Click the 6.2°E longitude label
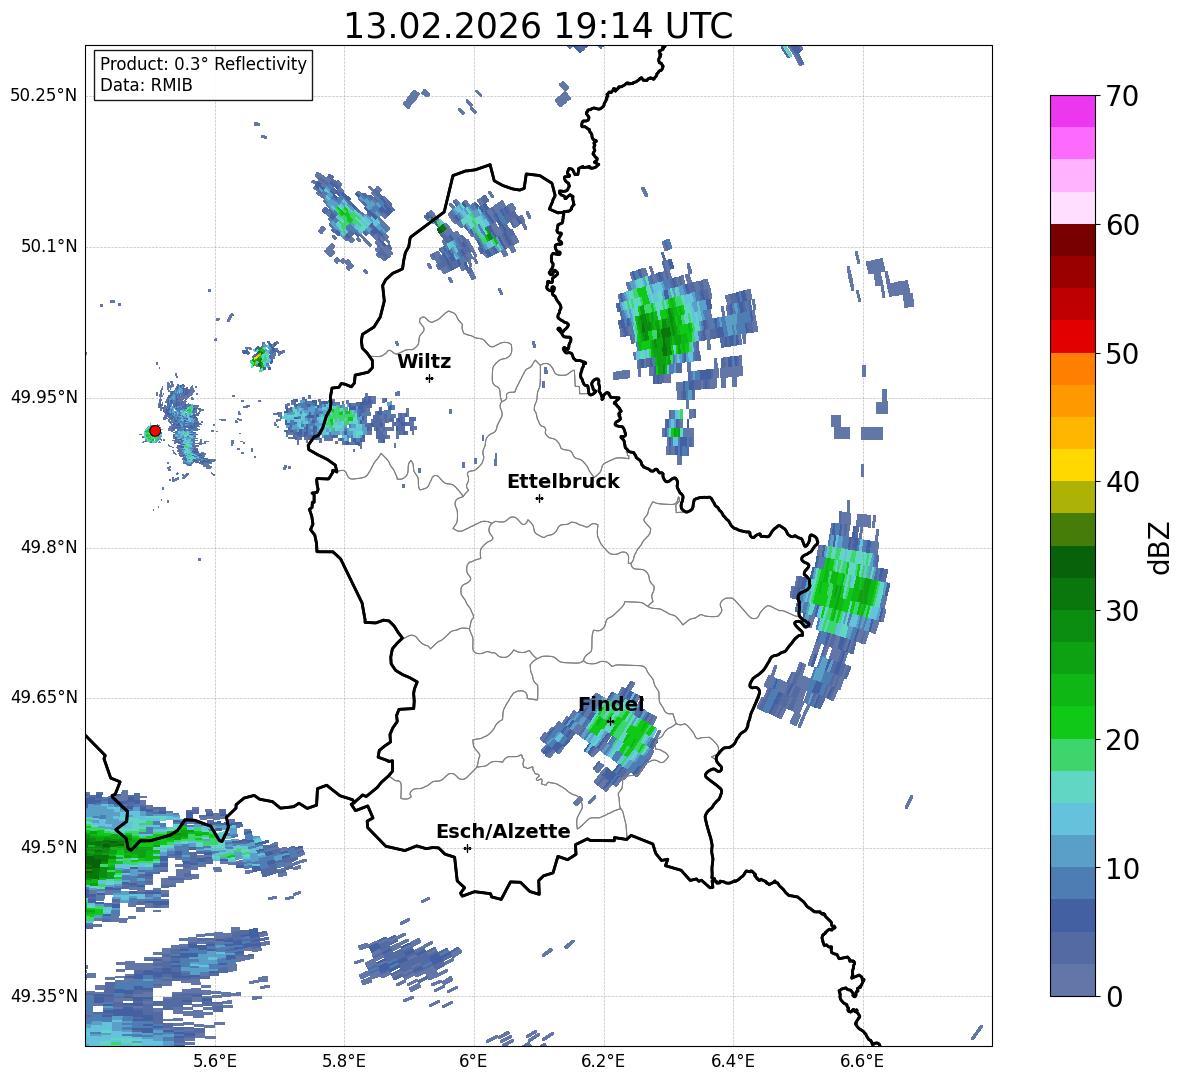The width and height of the screenshot is (1184, 1081). 603,1061
